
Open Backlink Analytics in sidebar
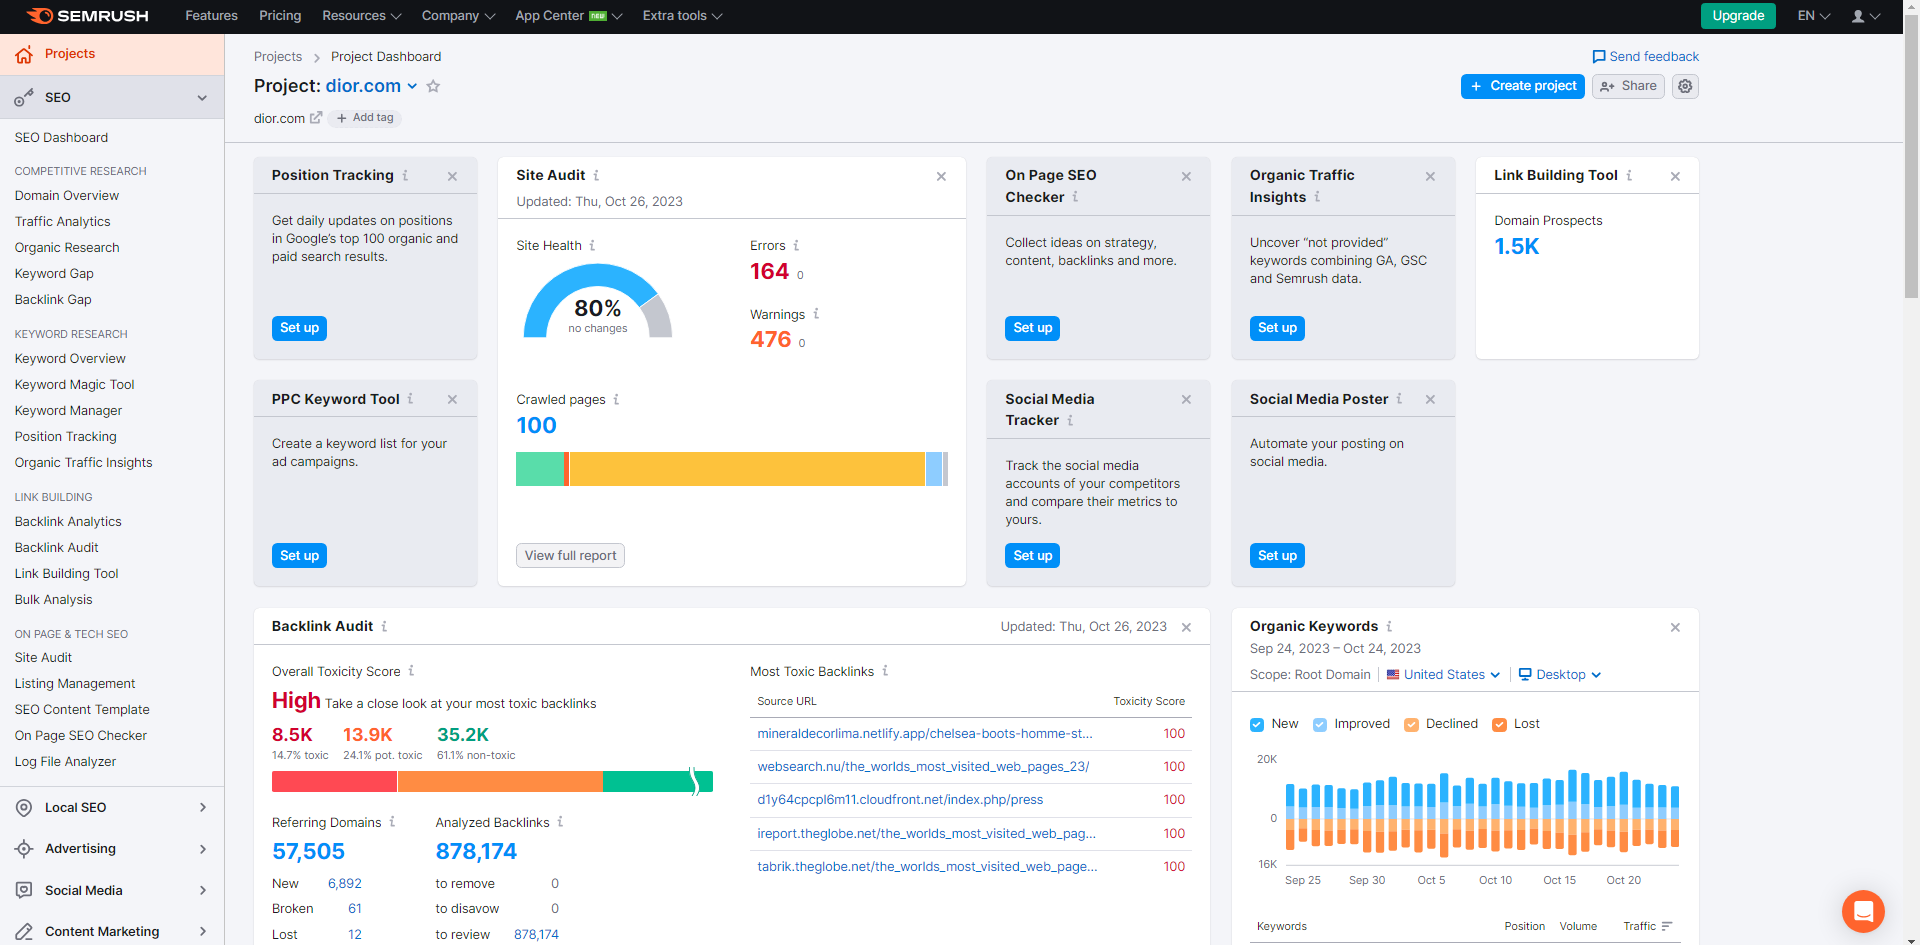click(x=68, y=522)
